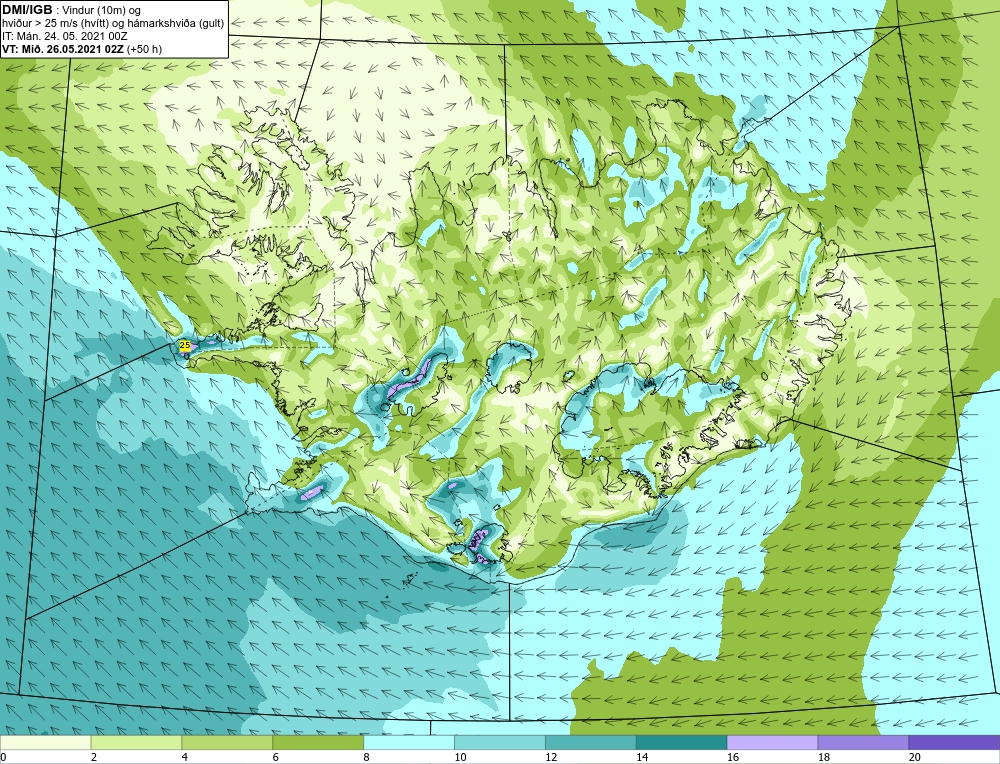
Task: Click the "18" label on the wind scale
Action: tap(823, 757)
